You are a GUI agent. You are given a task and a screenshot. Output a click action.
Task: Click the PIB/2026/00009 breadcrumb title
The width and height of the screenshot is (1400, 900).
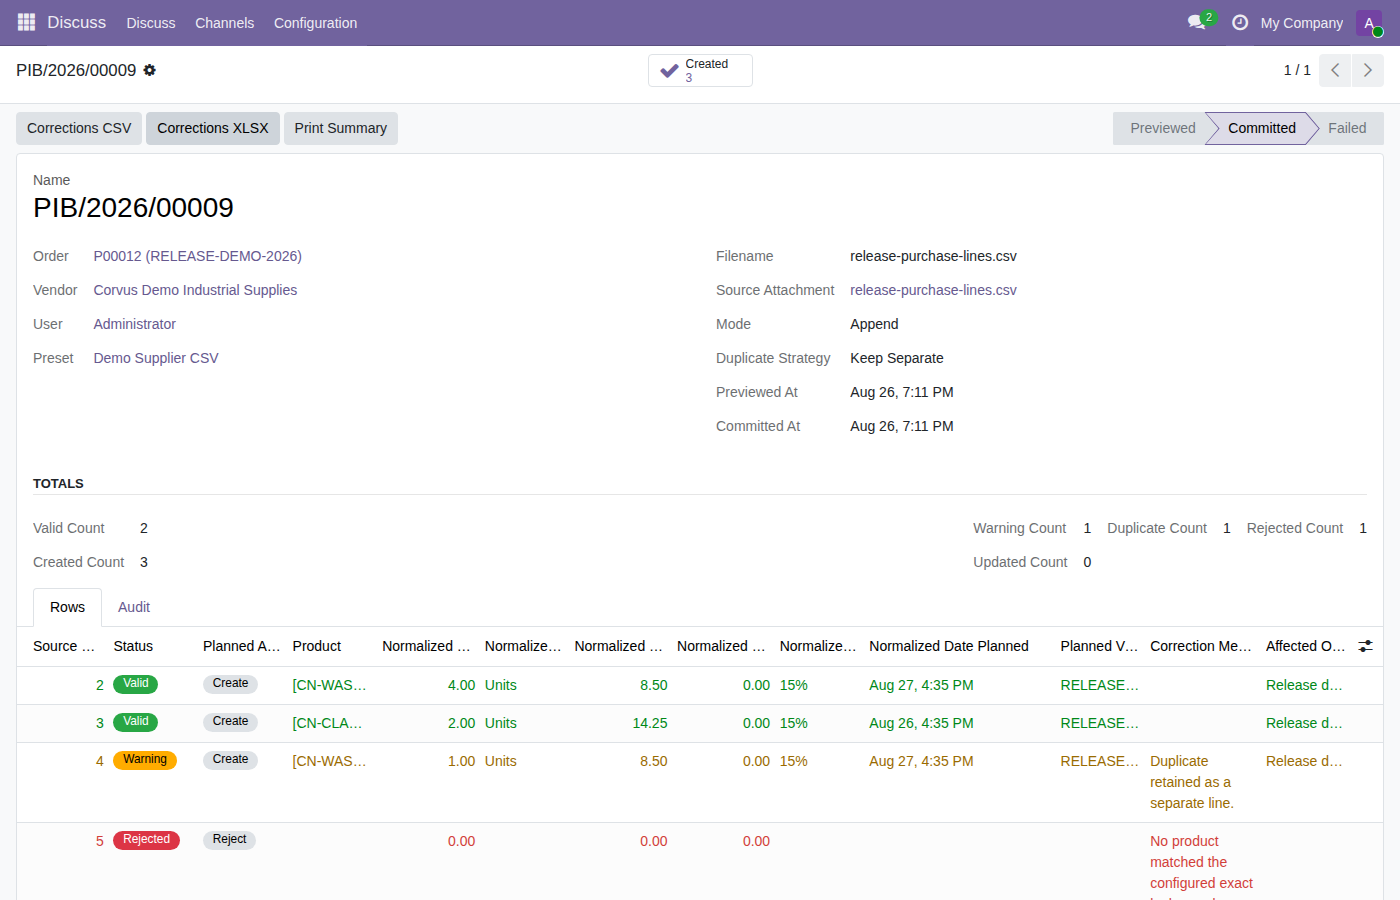76,70
